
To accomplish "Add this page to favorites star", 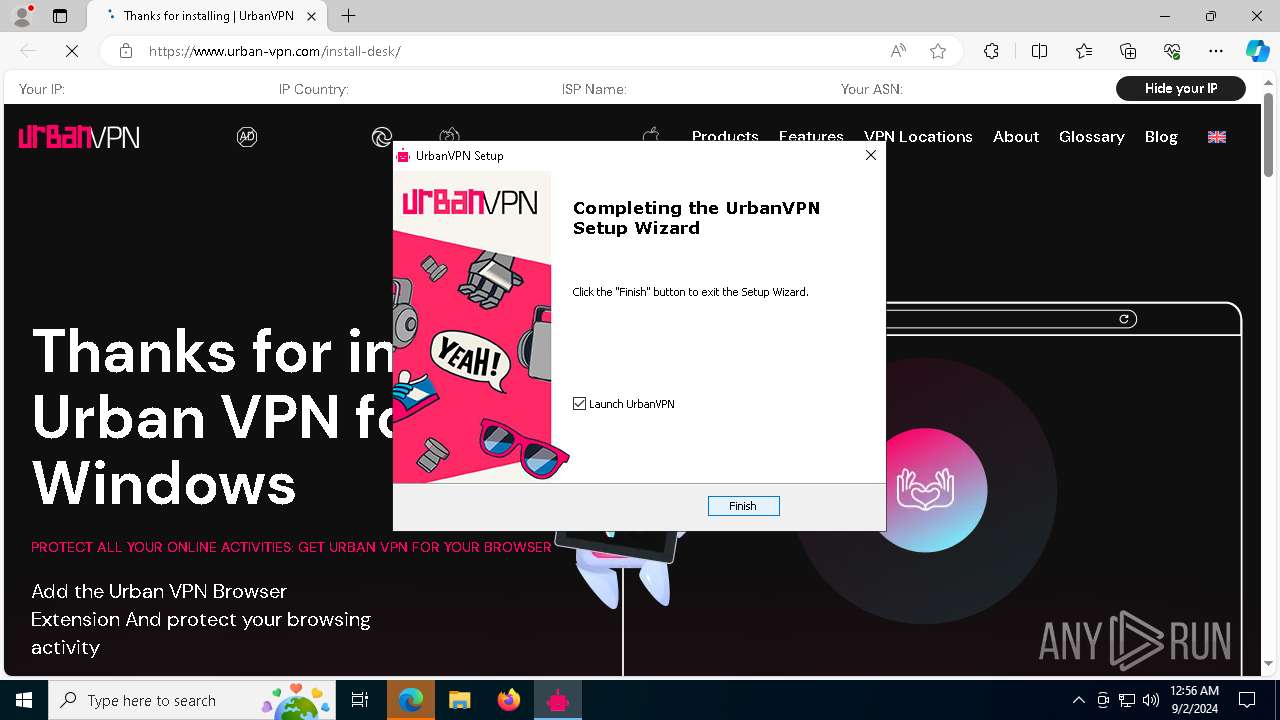I will (938, 51).
